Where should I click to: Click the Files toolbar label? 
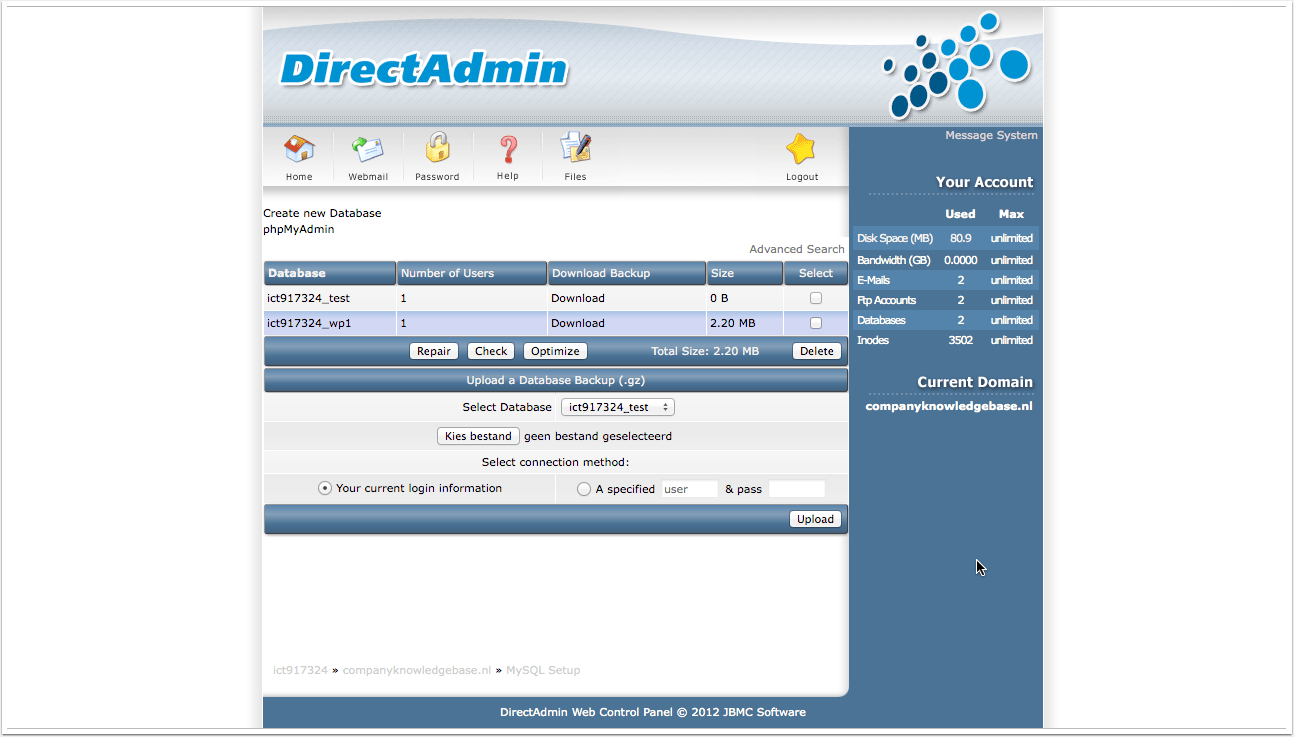click(575, 177)
